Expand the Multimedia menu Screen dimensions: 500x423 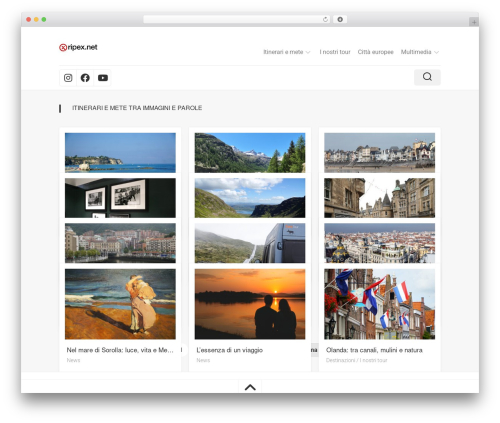point(420,52)
